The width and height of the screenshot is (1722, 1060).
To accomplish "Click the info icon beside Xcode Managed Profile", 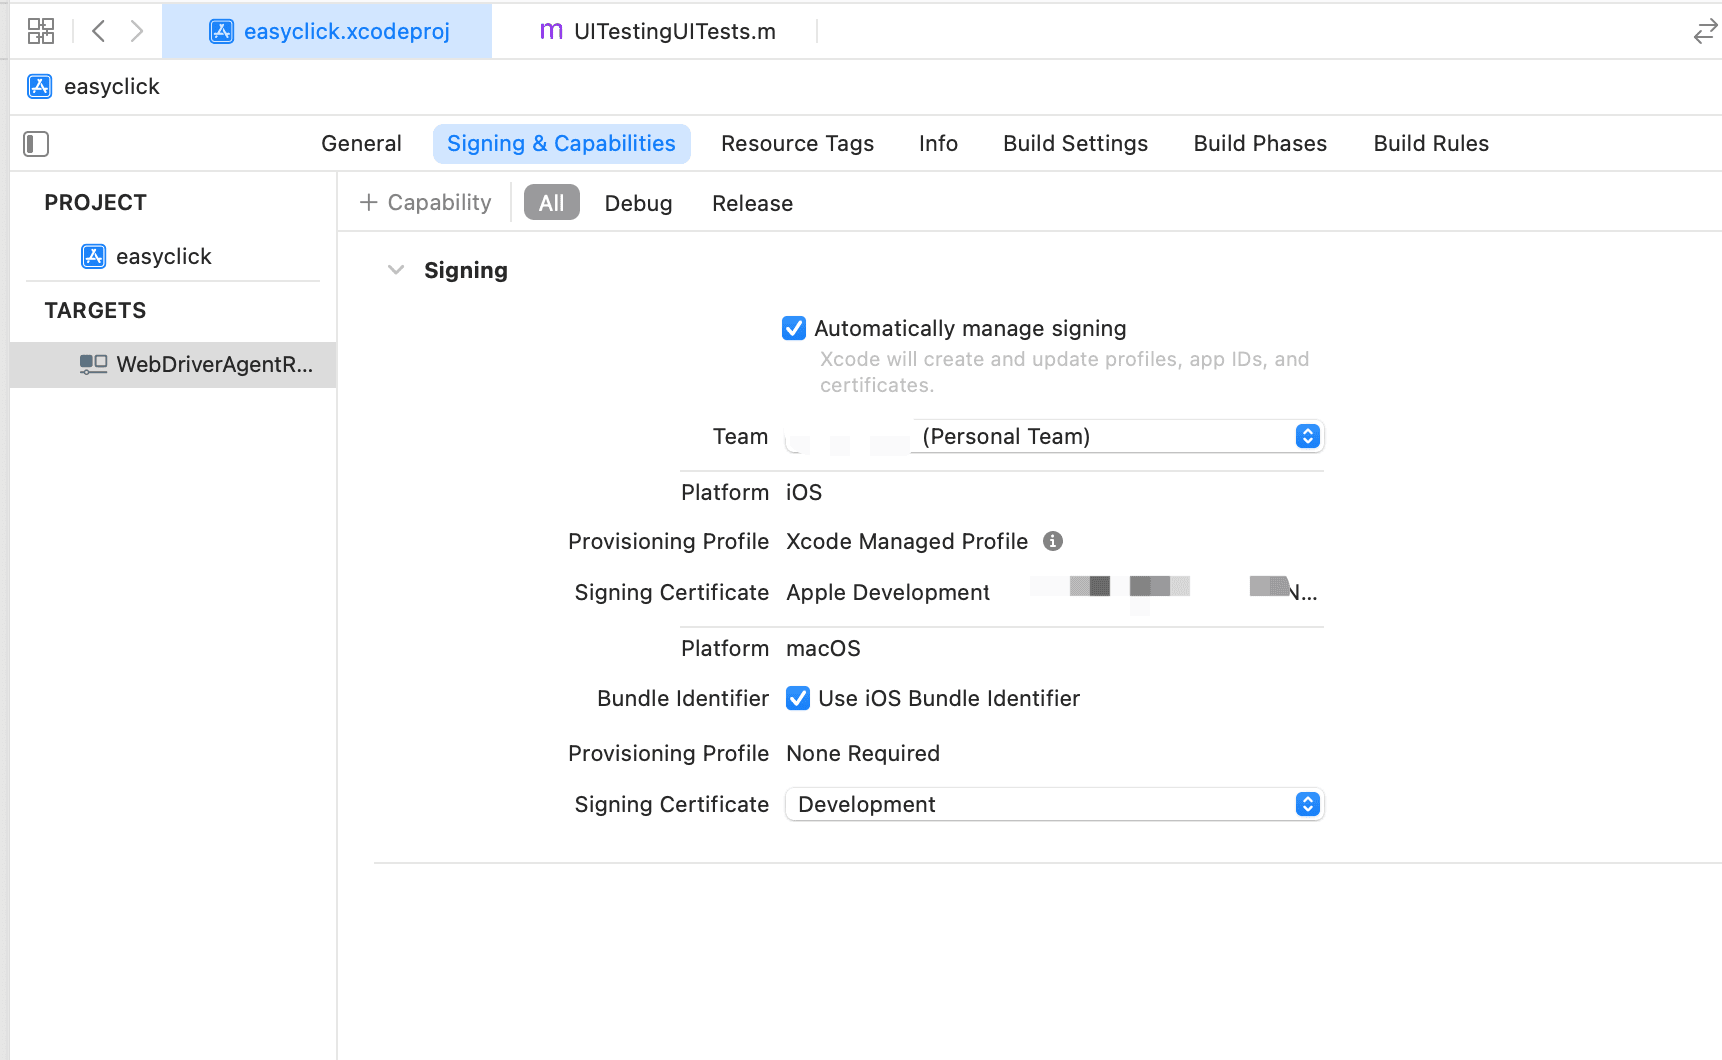I will 1052,541.
